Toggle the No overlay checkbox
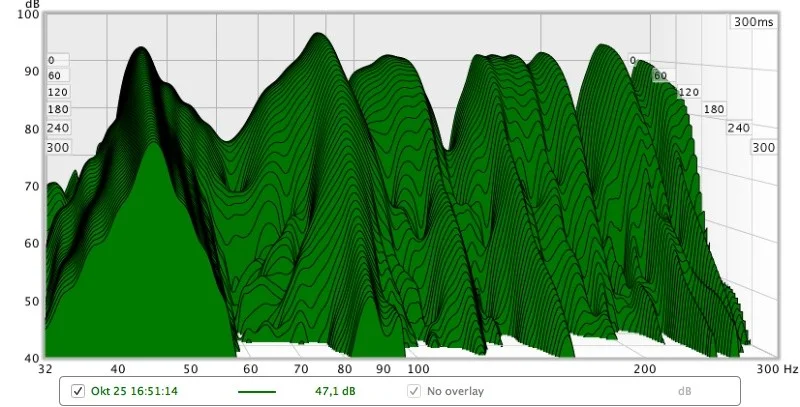This screenshot has height=407, width=800. click(x=414, y=391)
